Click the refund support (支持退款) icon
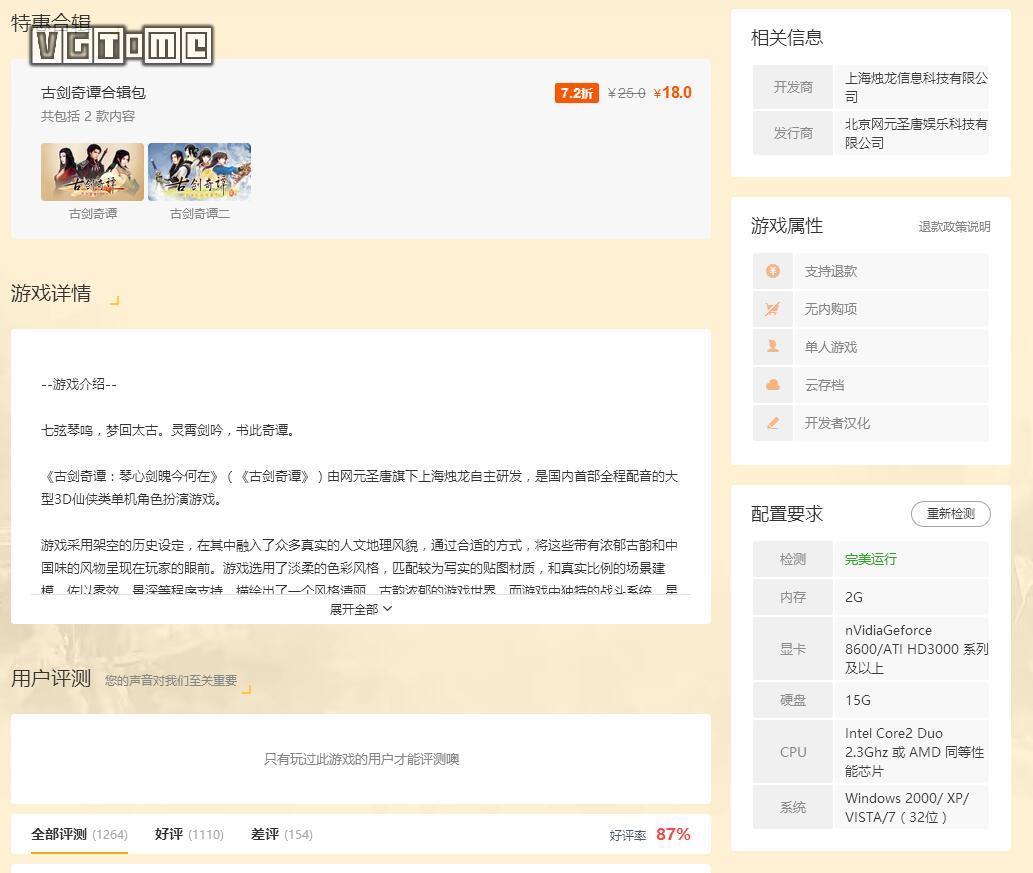Screen dimensions: 1033x873 pos(772,271)
